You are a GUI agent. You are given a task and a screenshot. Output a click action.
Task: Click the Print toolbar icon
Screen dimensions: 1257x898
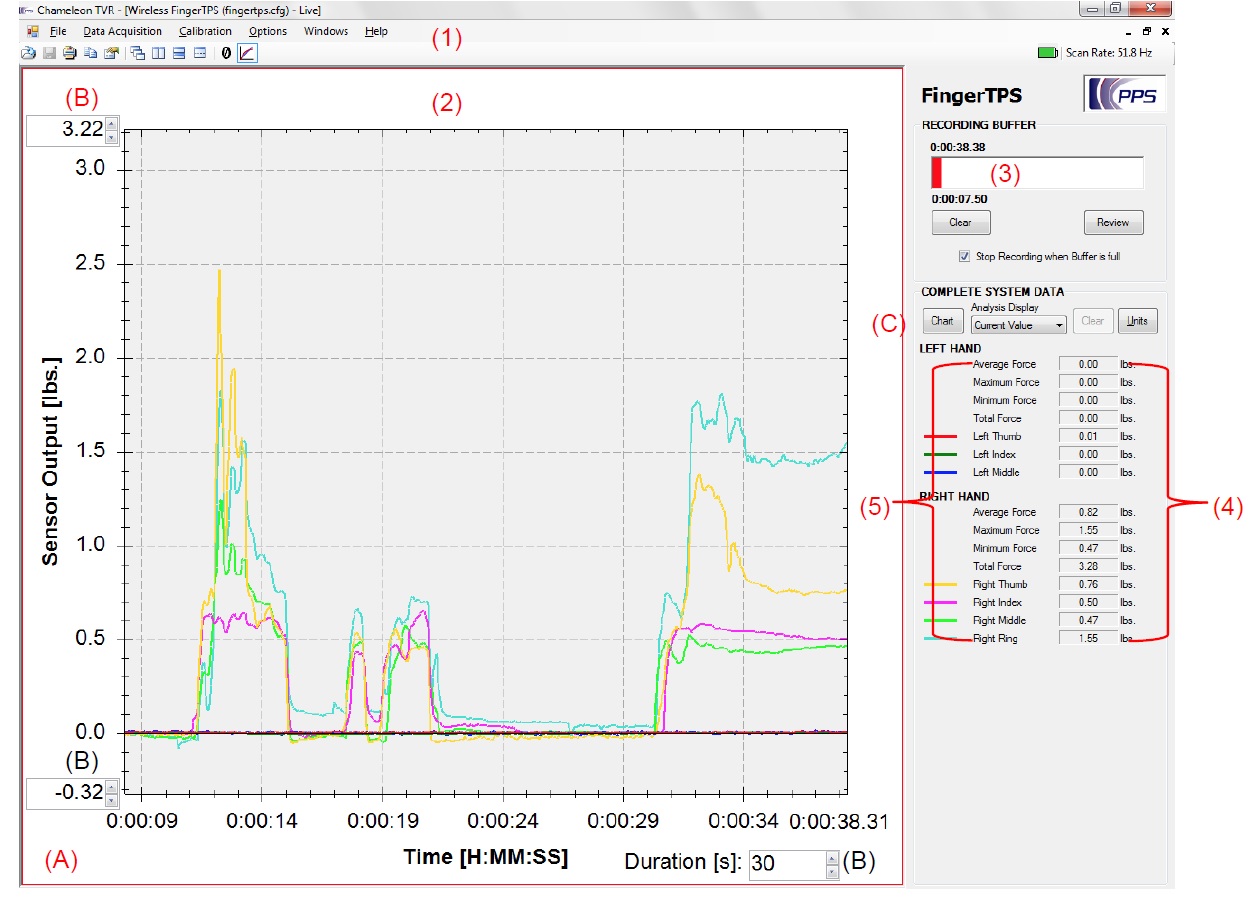point(69,53)
